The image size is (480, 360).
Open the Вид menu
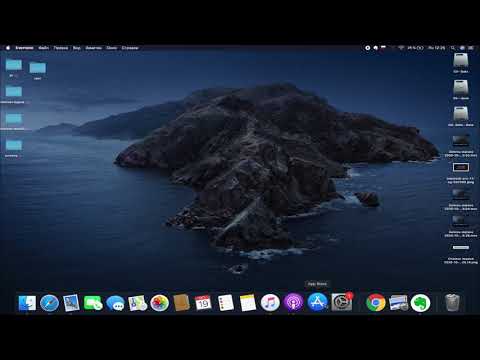pyautogui.click(x=77, y=48)
